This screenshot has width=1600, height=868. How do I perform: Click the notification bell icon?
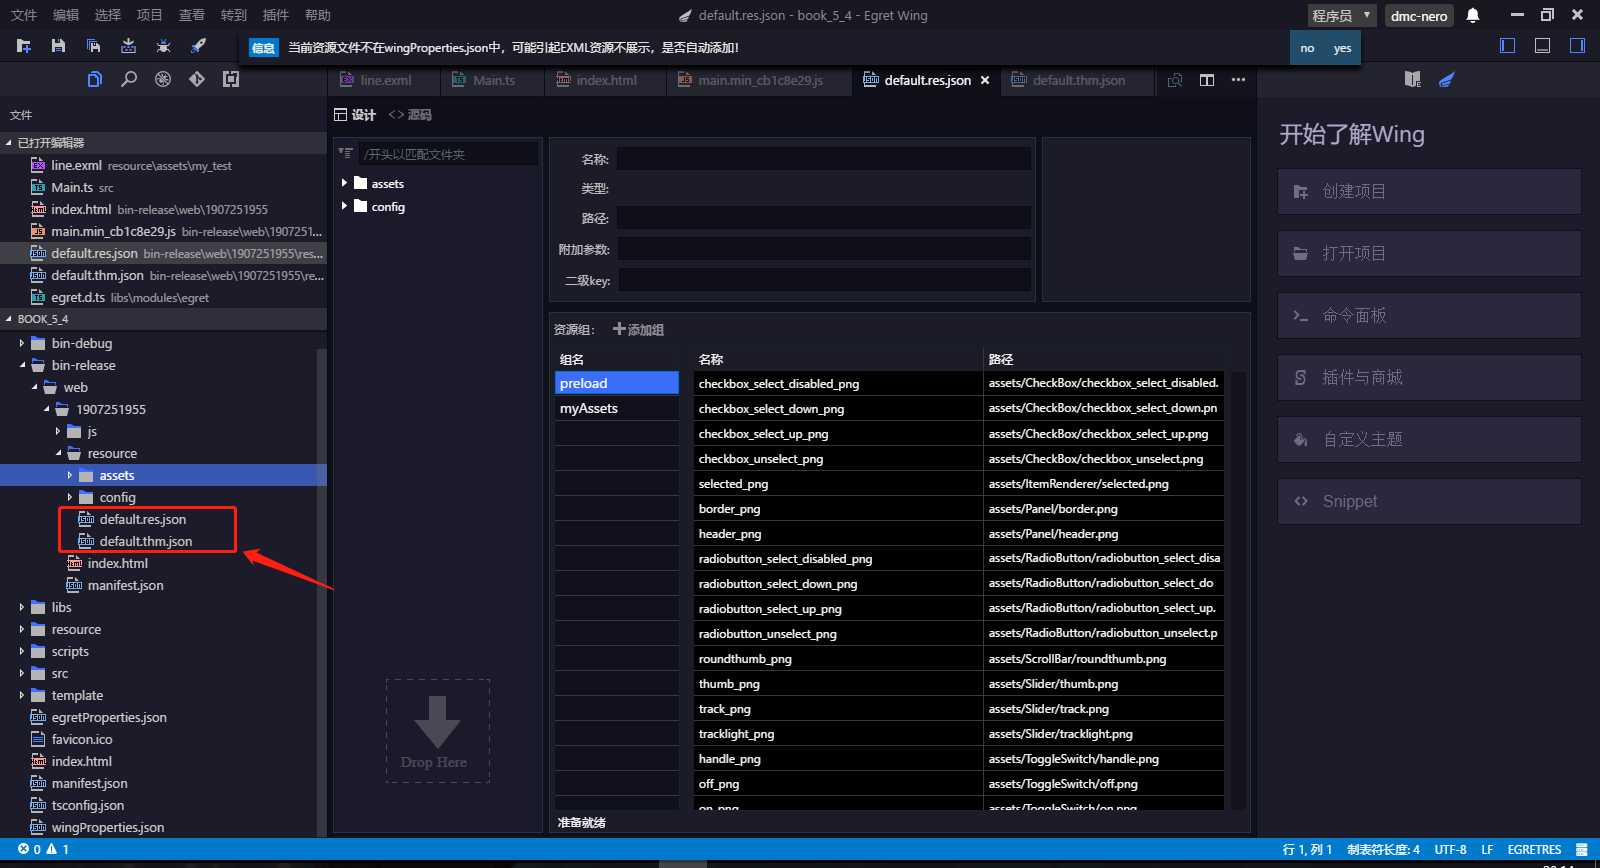[x=1473, y=15]
